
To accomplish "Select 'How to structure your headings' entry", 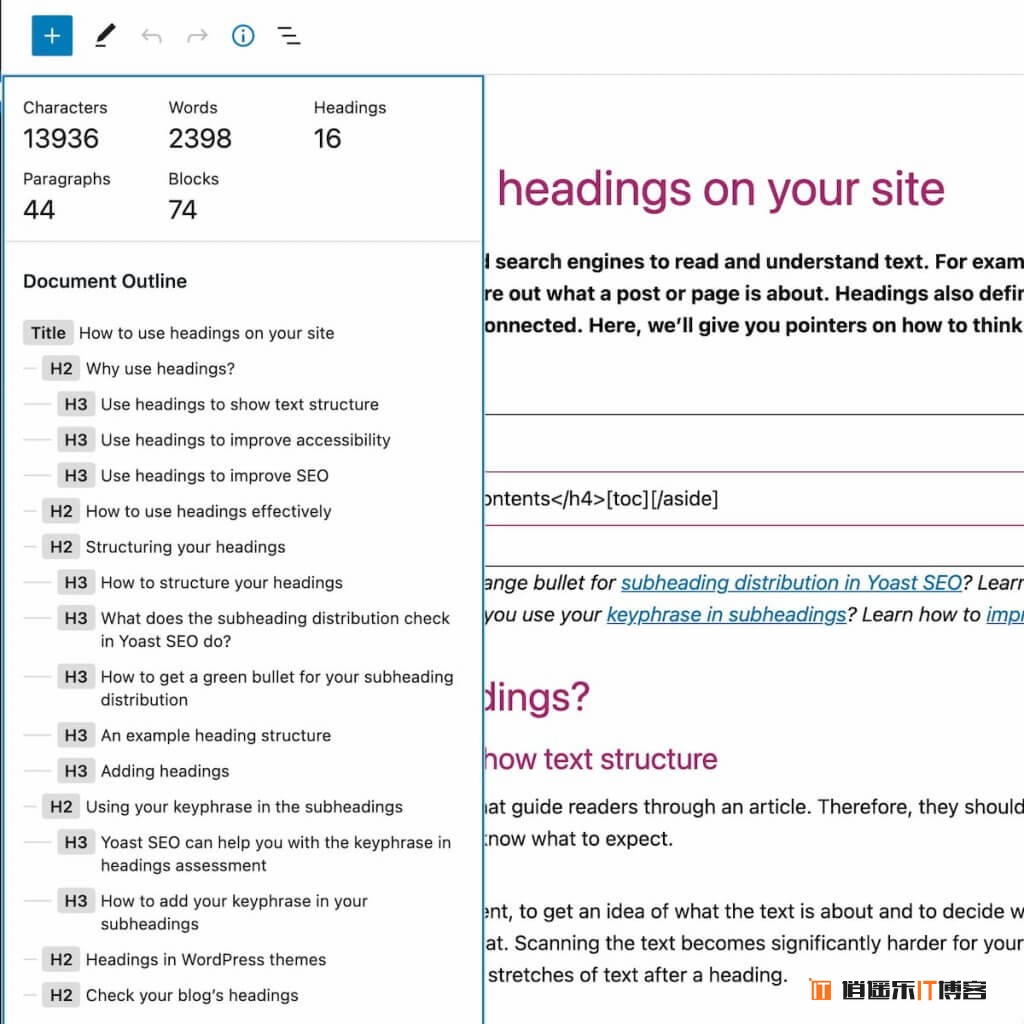I will coord(200,582).
